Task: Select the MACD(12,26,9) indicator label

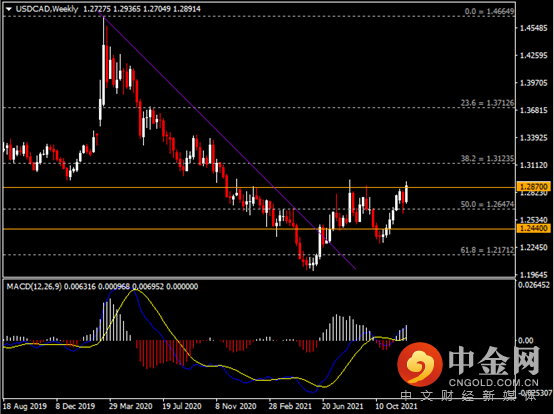Action: [x=34, y=286]
